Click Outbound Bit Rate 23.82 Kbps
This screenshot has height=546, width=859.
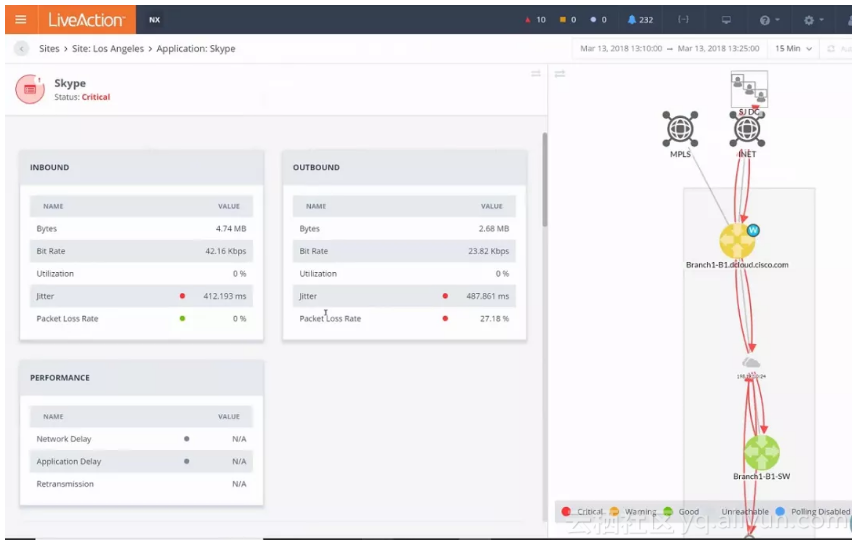(x=488, y=251)
